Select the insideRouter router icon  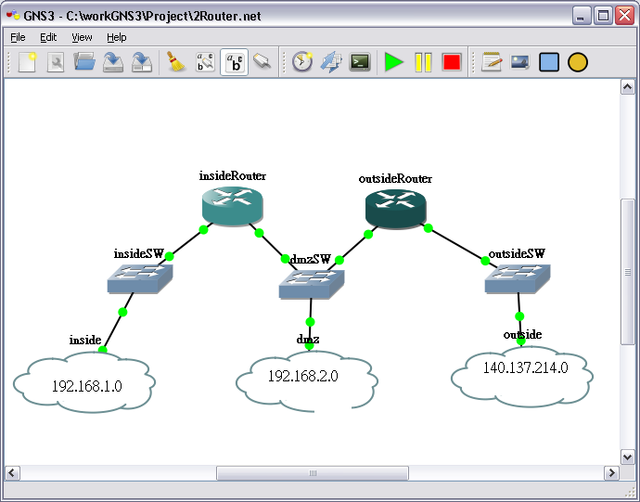(x=232, y=206)
